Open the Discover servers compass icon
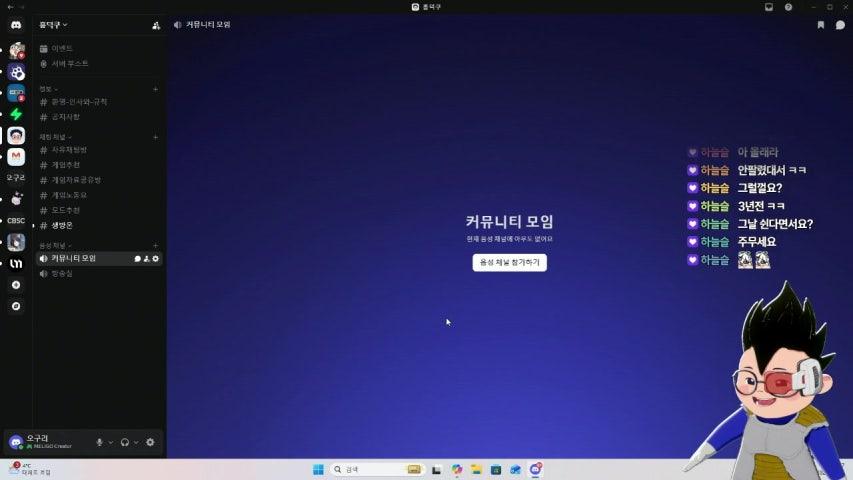This screenshot has width=853, height=480. [16, 306]
